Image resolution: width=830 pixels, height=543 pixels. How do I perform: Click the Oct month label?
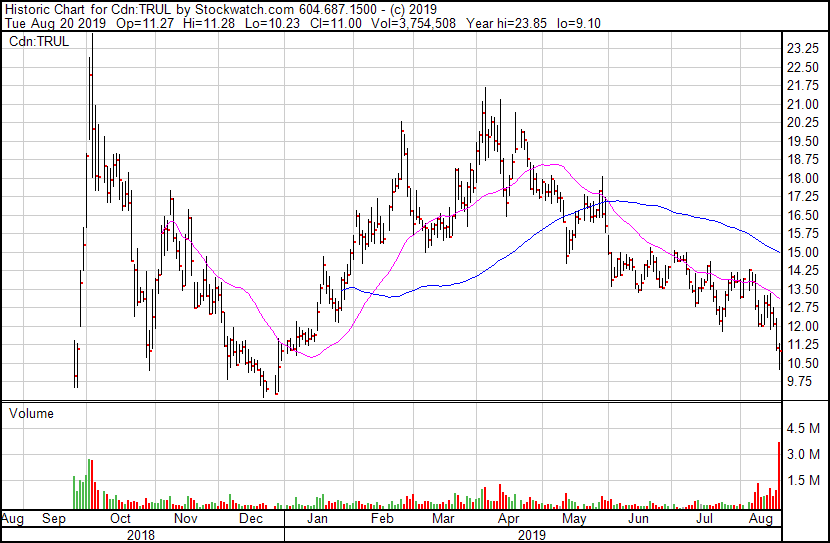tap(120, 519)
